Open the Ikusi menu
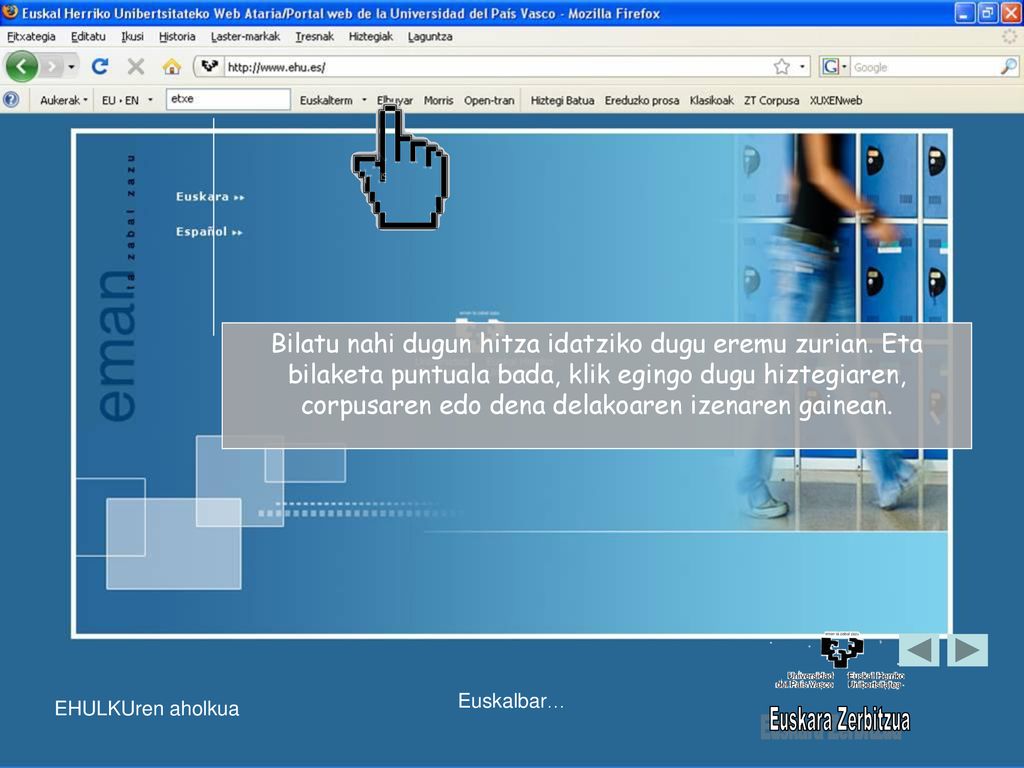Screen dimensions: 1024x768 pyautogui.click(x=133, y=37)
